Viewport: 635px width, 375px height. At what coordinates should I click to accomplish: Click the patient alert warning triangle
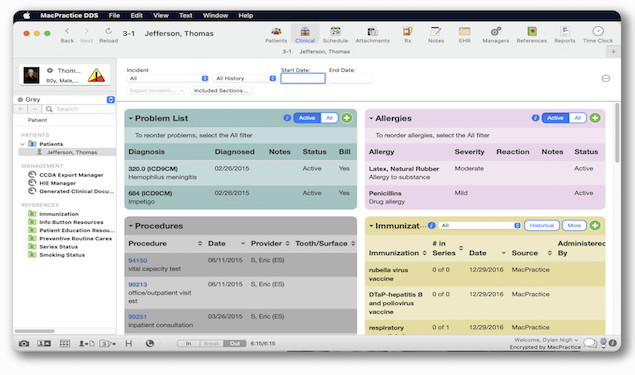[x=96, y=75]
